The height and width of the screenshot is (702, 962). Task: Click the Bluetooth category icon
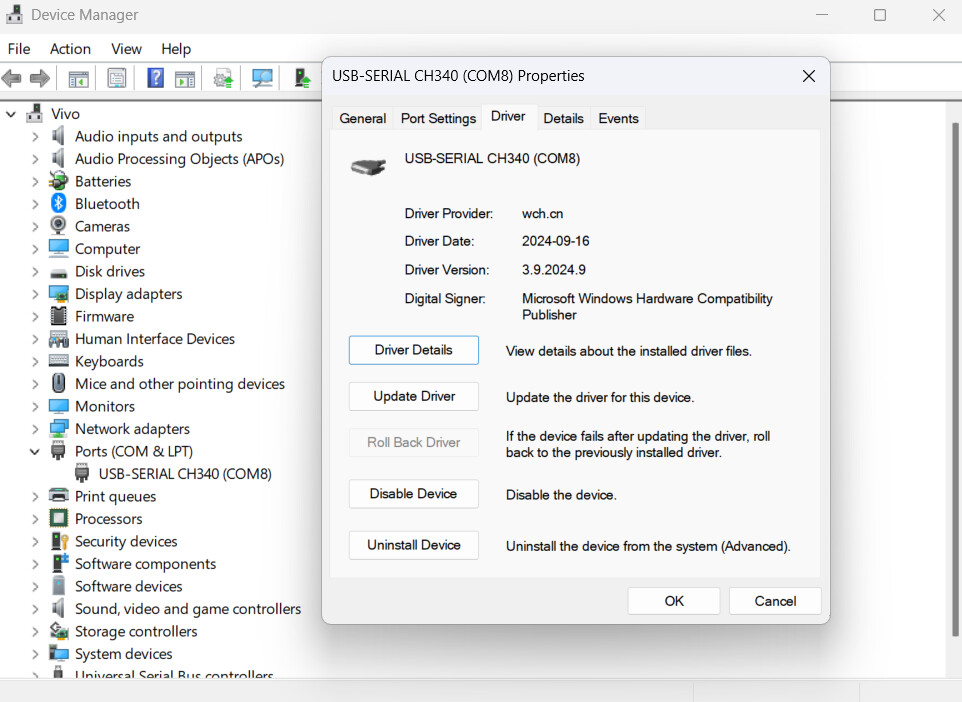58,203
